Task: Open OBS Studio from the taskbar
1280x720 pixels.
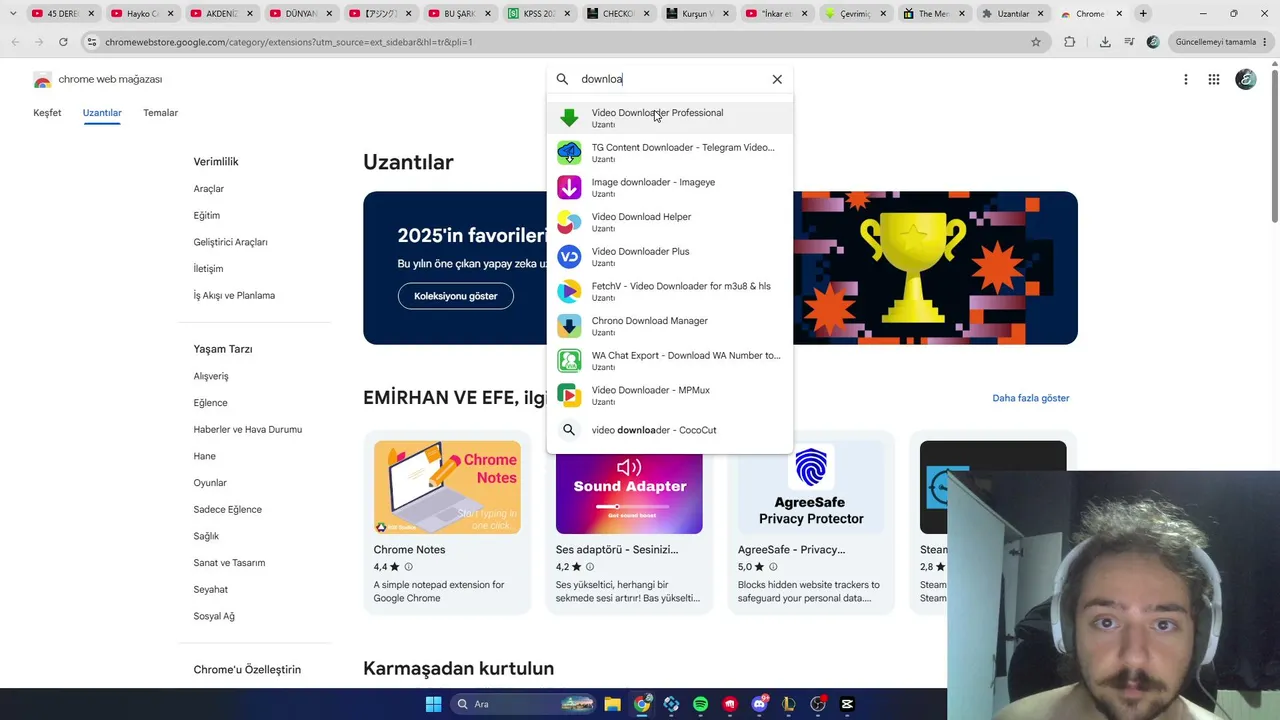Action: coord(818,704)
